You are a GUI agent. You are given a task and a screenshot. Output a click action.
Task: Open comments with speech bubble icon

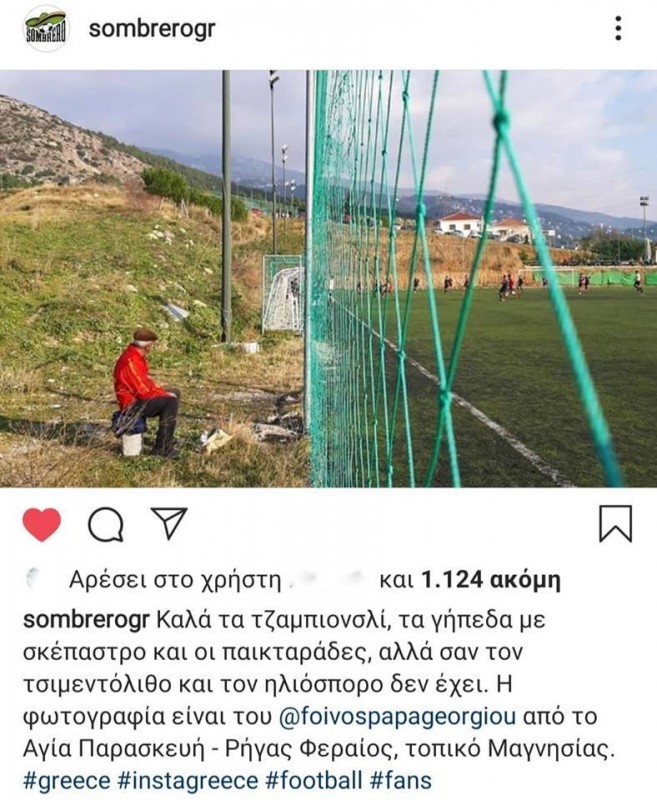(x=106, y=524)
